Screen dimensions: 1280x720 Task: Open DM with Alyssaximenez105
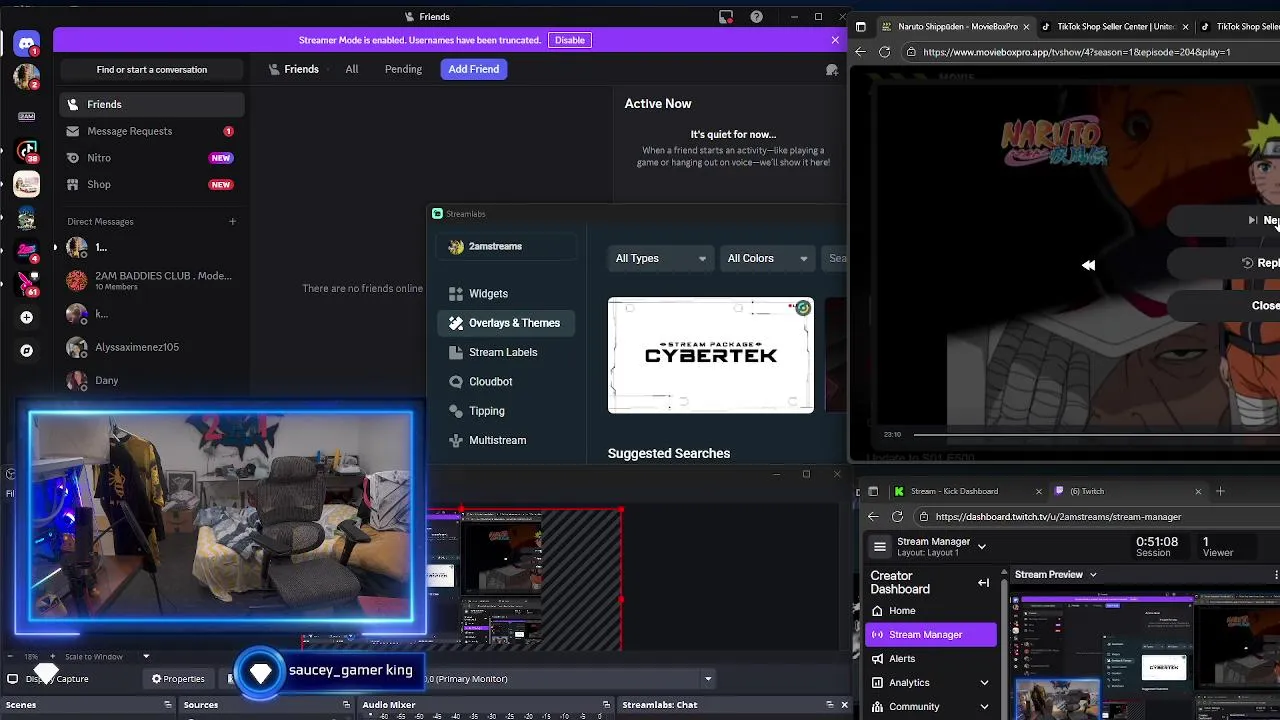coord(152,347)
